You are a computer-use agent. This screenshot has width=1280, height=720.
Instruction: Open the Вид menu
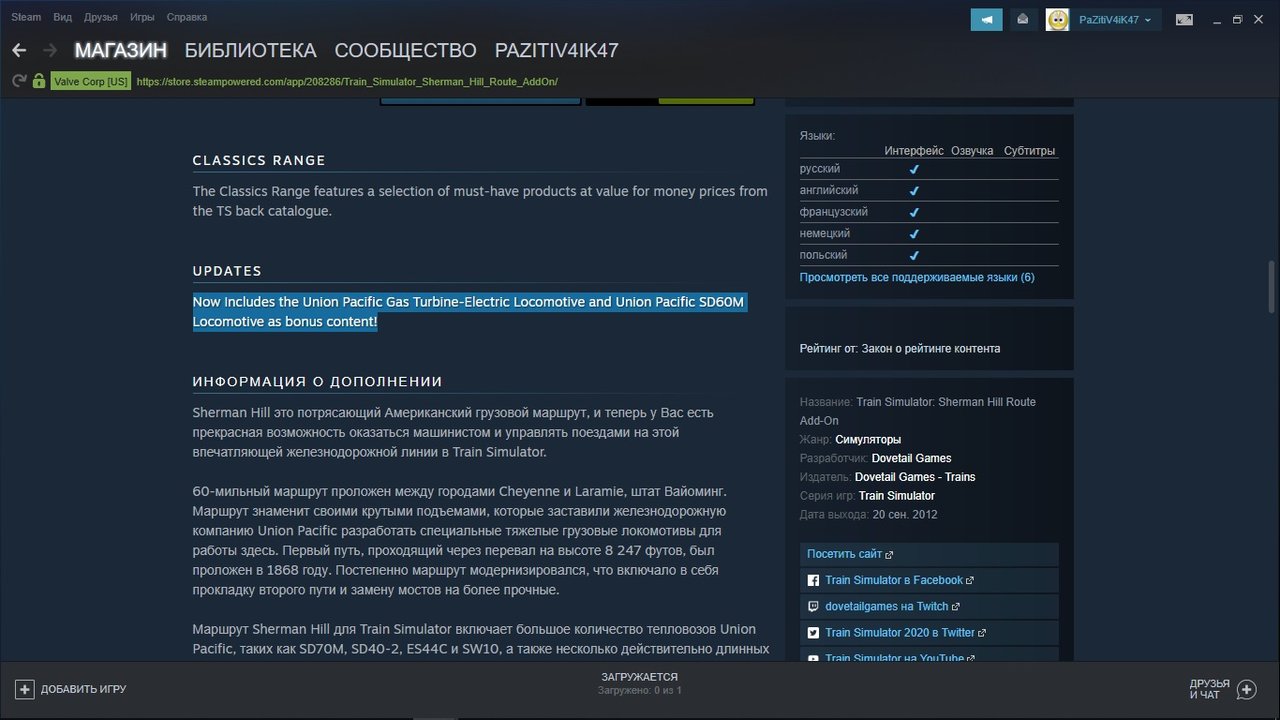[62, 17]
